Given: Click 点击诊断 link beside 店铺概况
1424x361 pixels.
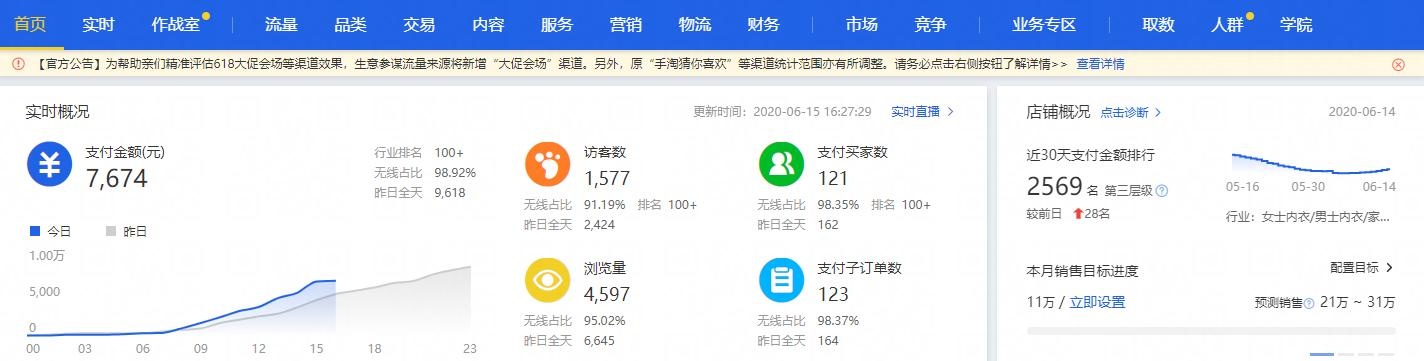Looking at the screenshot, I should pos(1130,112).
